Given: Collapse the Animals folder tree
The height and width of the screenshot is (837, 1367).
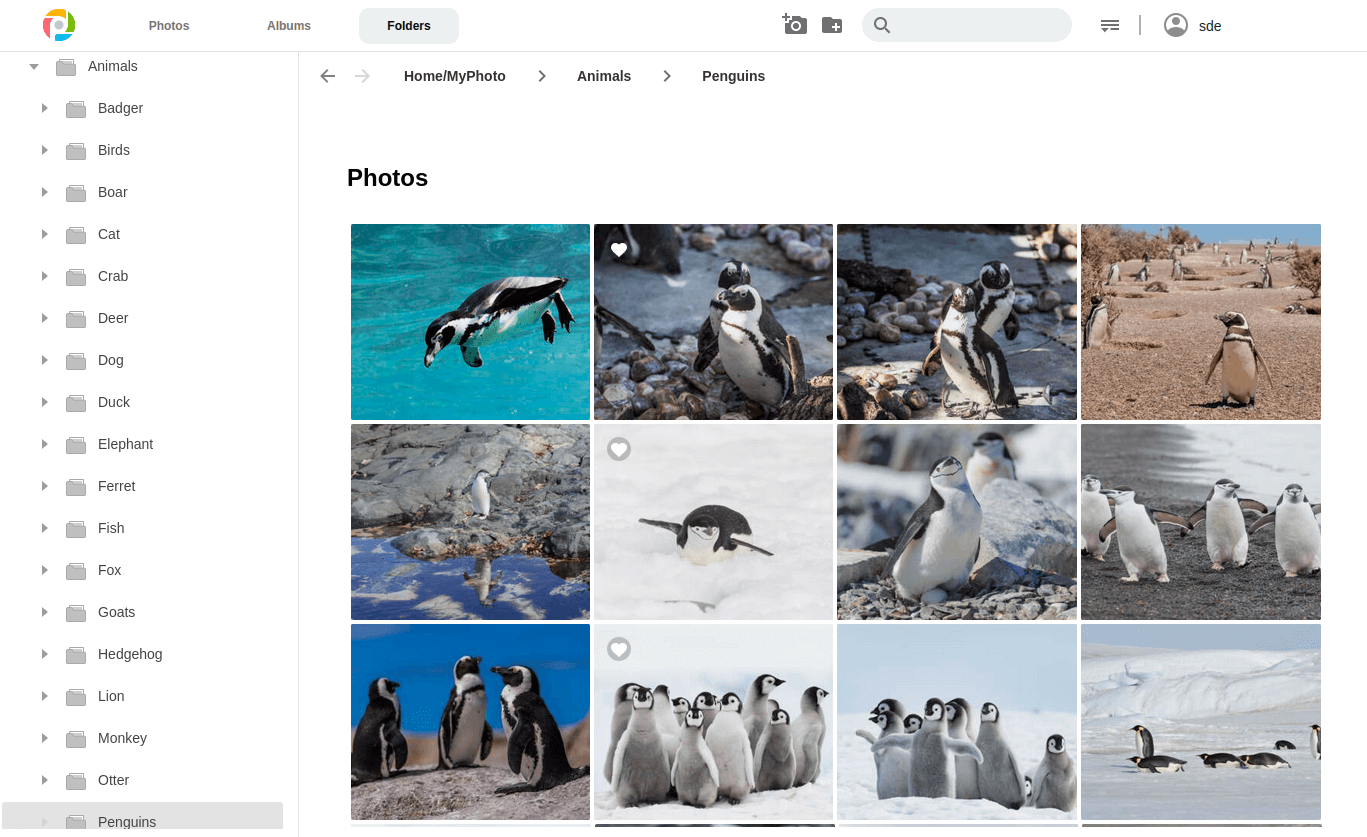Looking at the screenshot, I should (34, 67).
